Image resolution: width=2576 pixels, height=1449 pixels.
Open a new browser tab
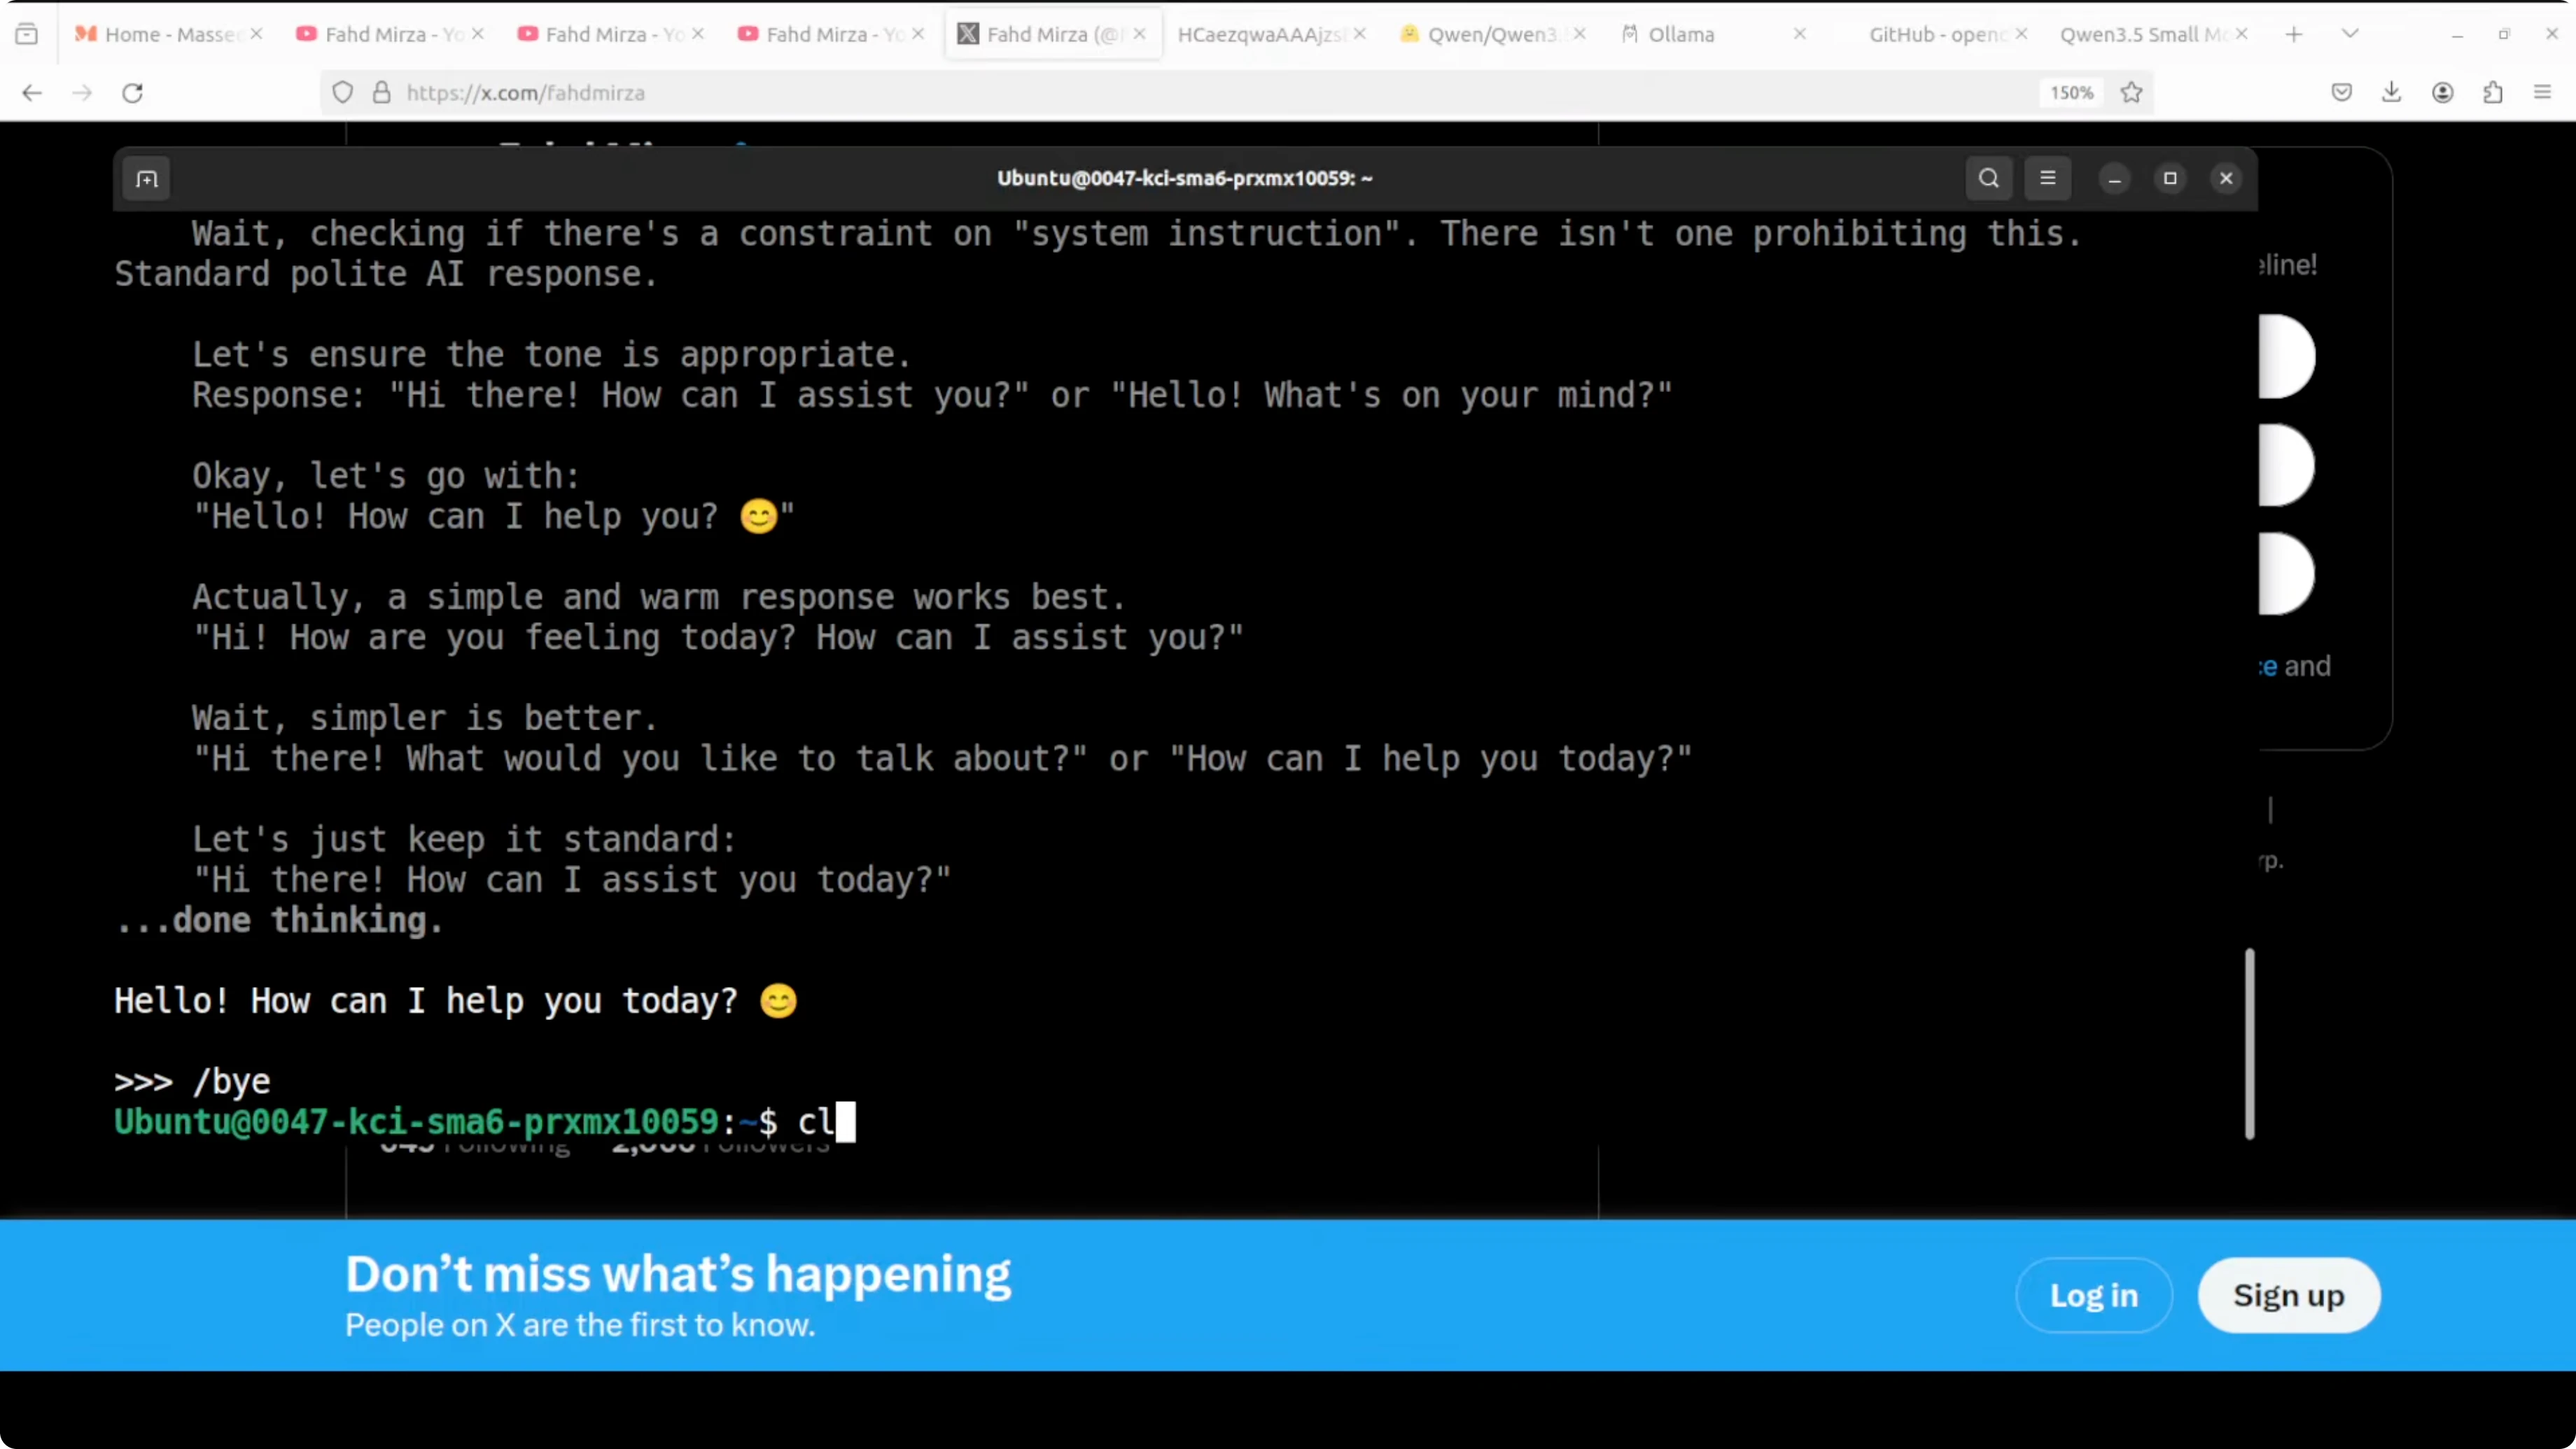2294,34
